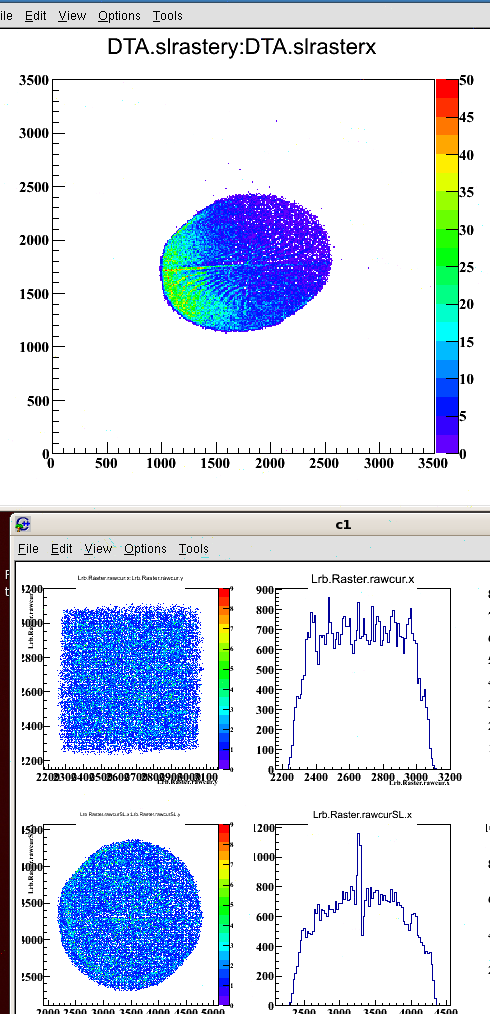490x1014 pixels.
Task: Click the c1 window title text
Action: tap(343, 524)
